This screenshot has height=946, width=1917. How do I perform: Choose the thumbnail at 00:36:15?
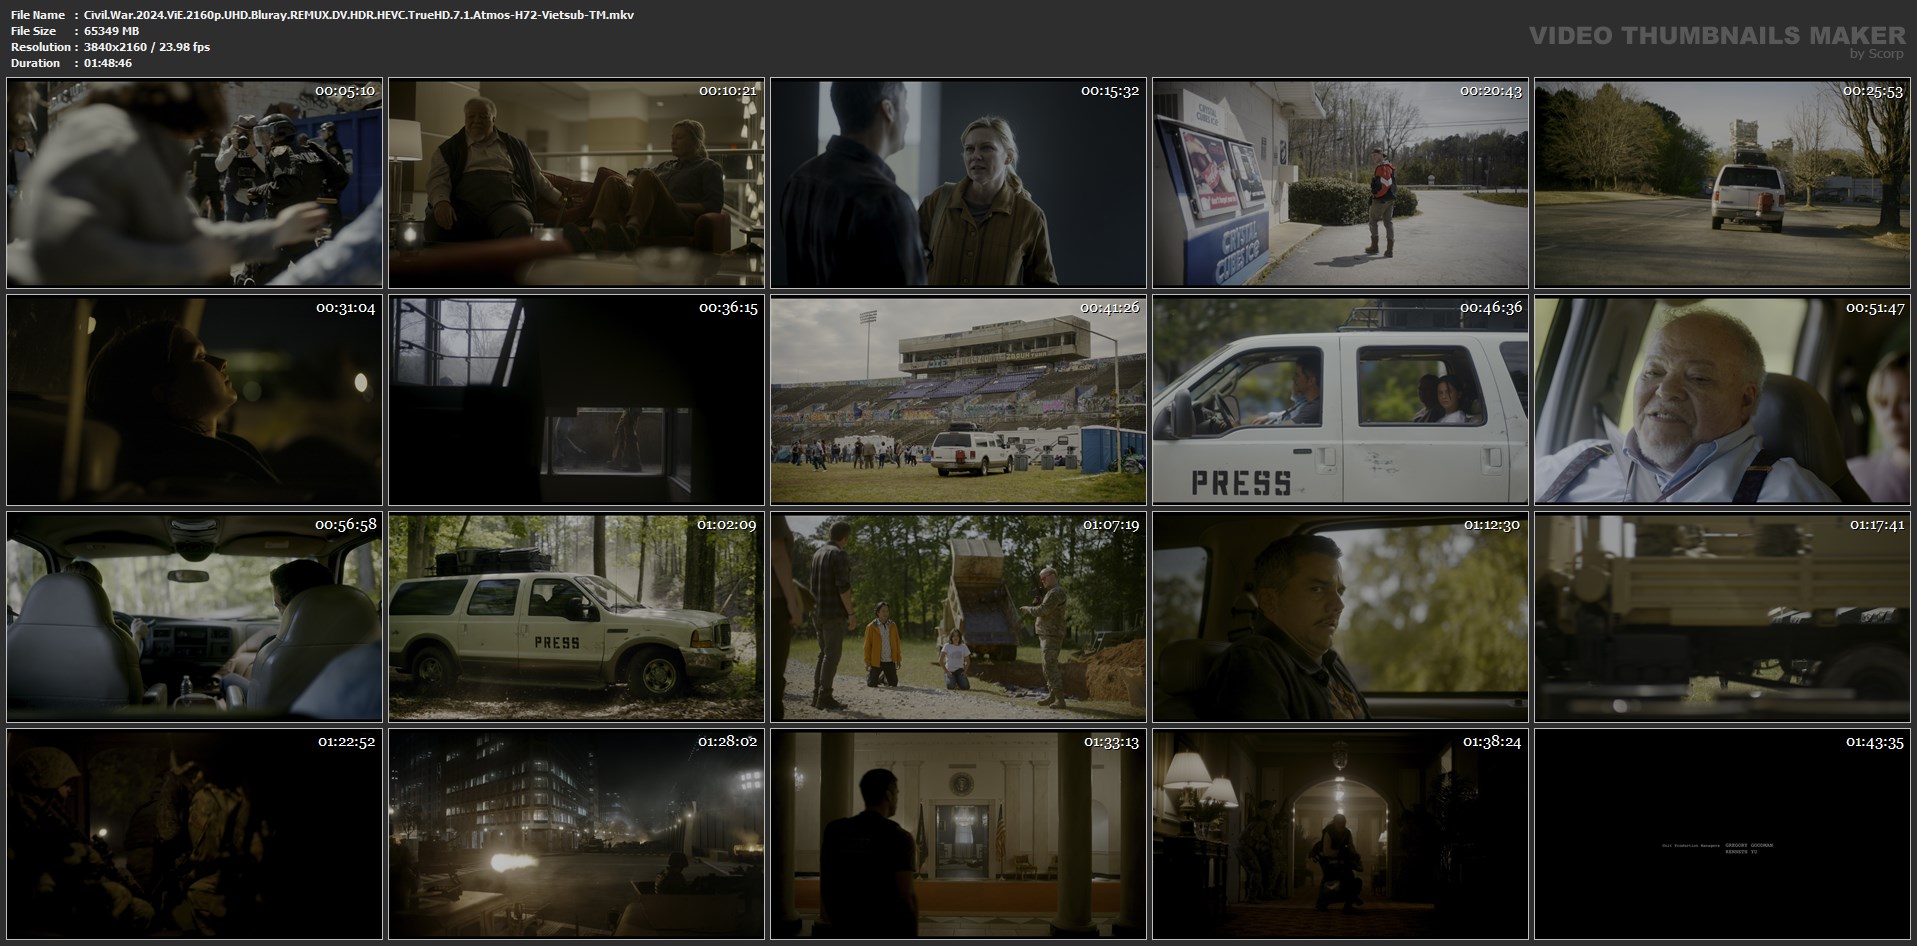click(x=576, y=400)
